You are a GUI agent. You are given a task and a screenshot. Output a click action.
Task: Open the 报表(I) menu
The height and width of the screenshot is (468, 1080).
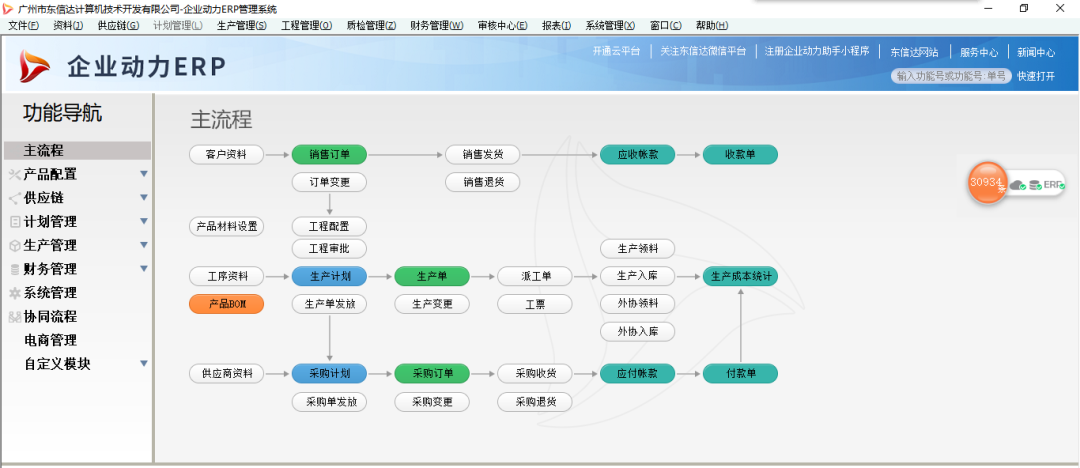point(556,25)
